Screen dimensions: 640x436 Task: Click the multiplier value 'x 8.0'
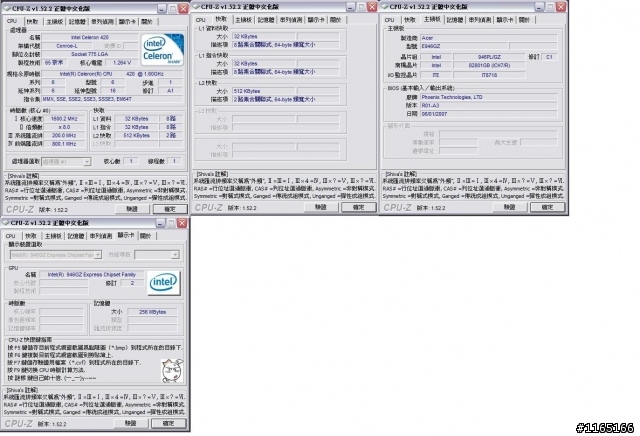64,127
